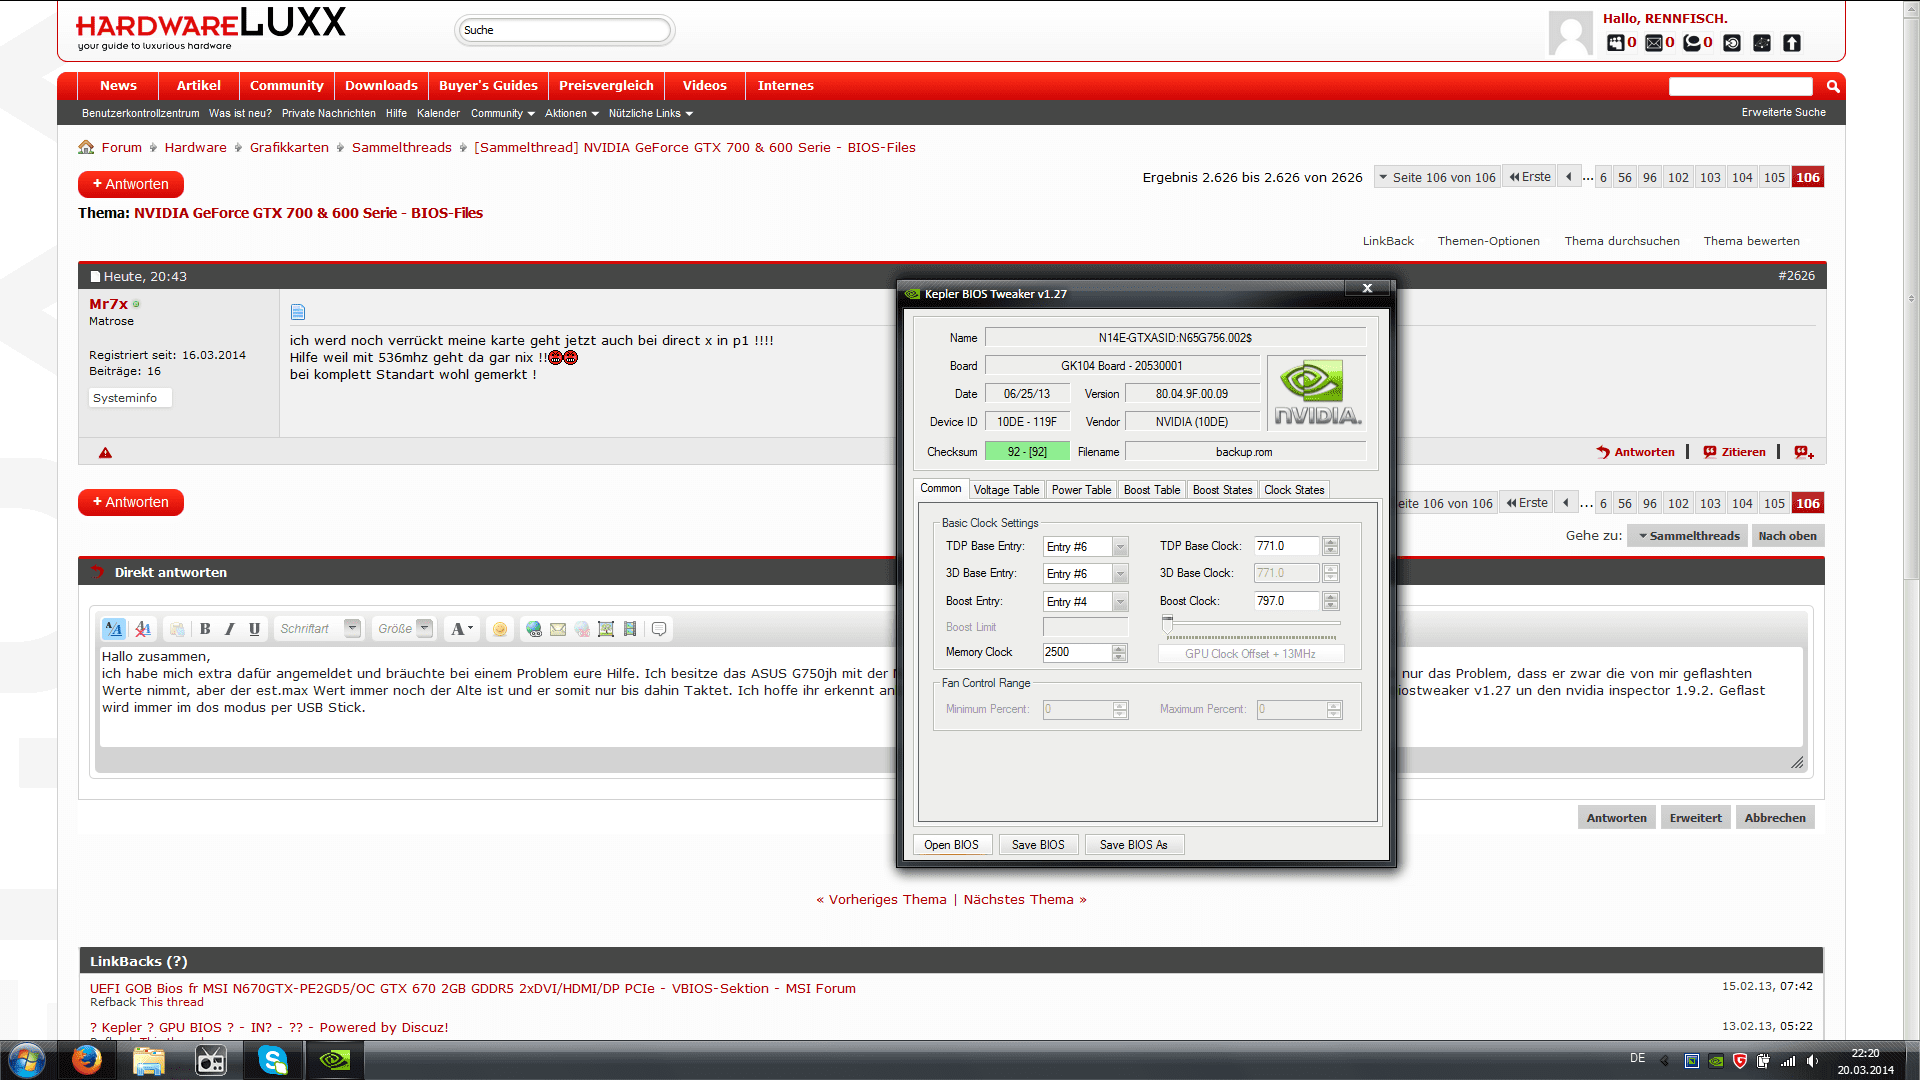This screenshot has width=1920, height=1080.
Task: Click the Suche search field at top
Action: (565, 30)
